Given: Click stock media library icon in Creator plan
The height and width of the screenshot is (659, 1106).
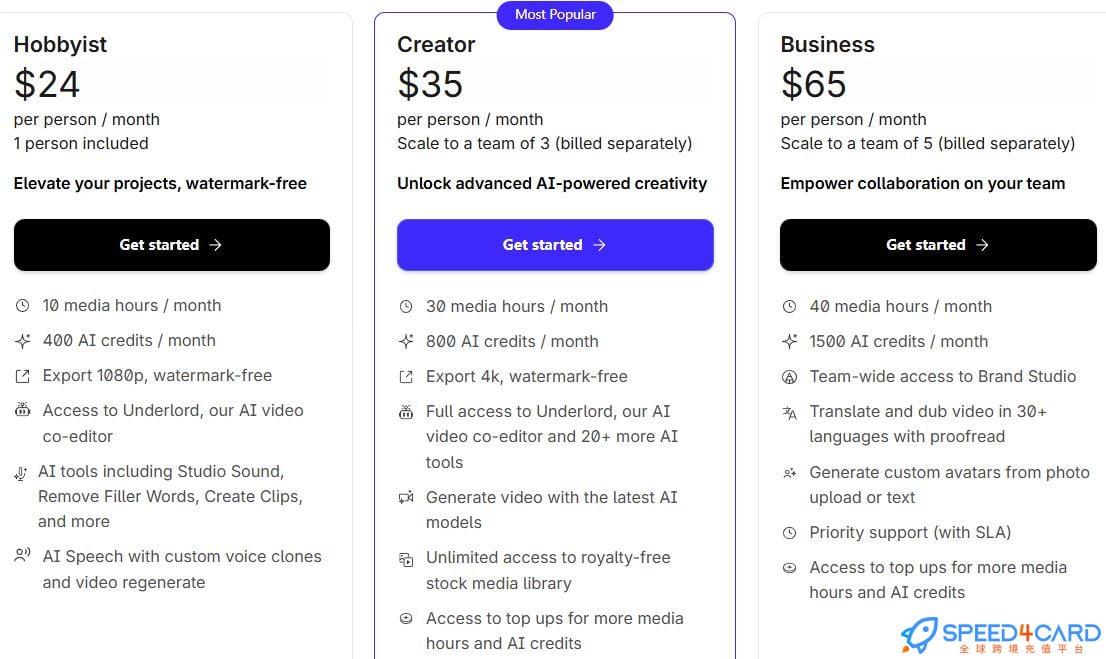Looking at the screenshot, I should point(406,559).
